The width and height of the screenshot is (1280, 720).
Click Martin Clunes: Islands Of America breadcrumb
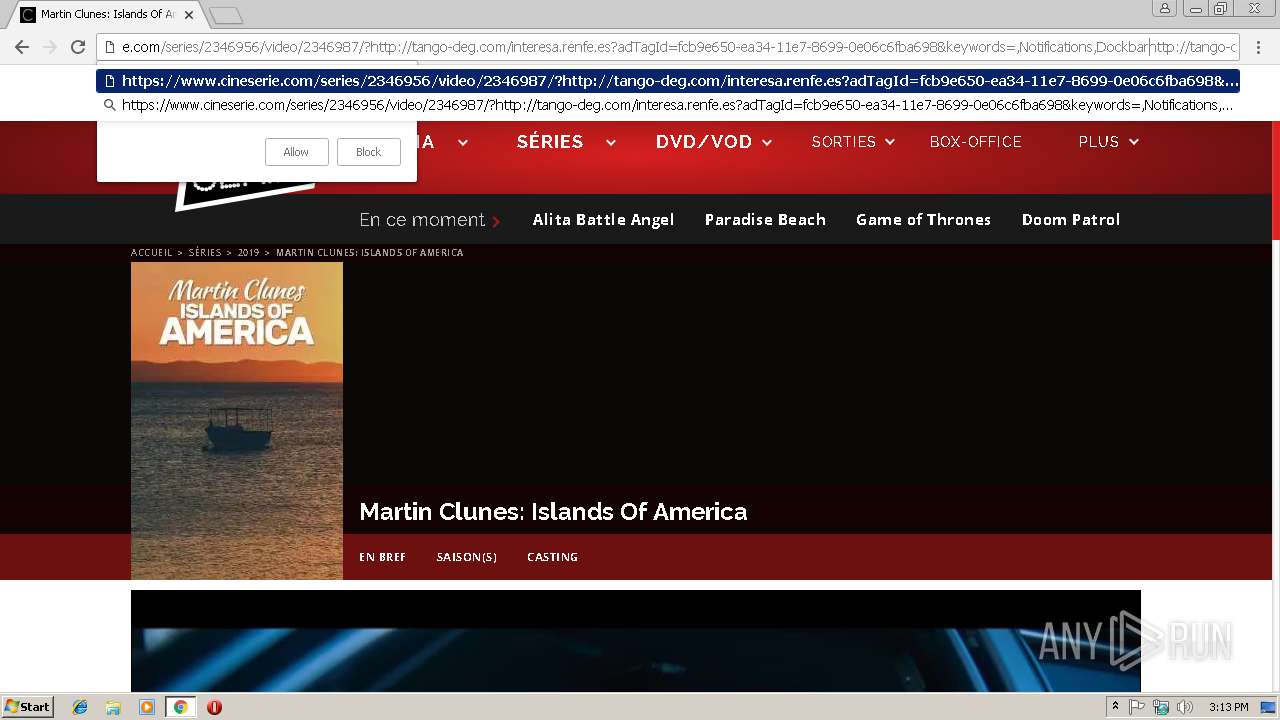click(x=370, y=253)
